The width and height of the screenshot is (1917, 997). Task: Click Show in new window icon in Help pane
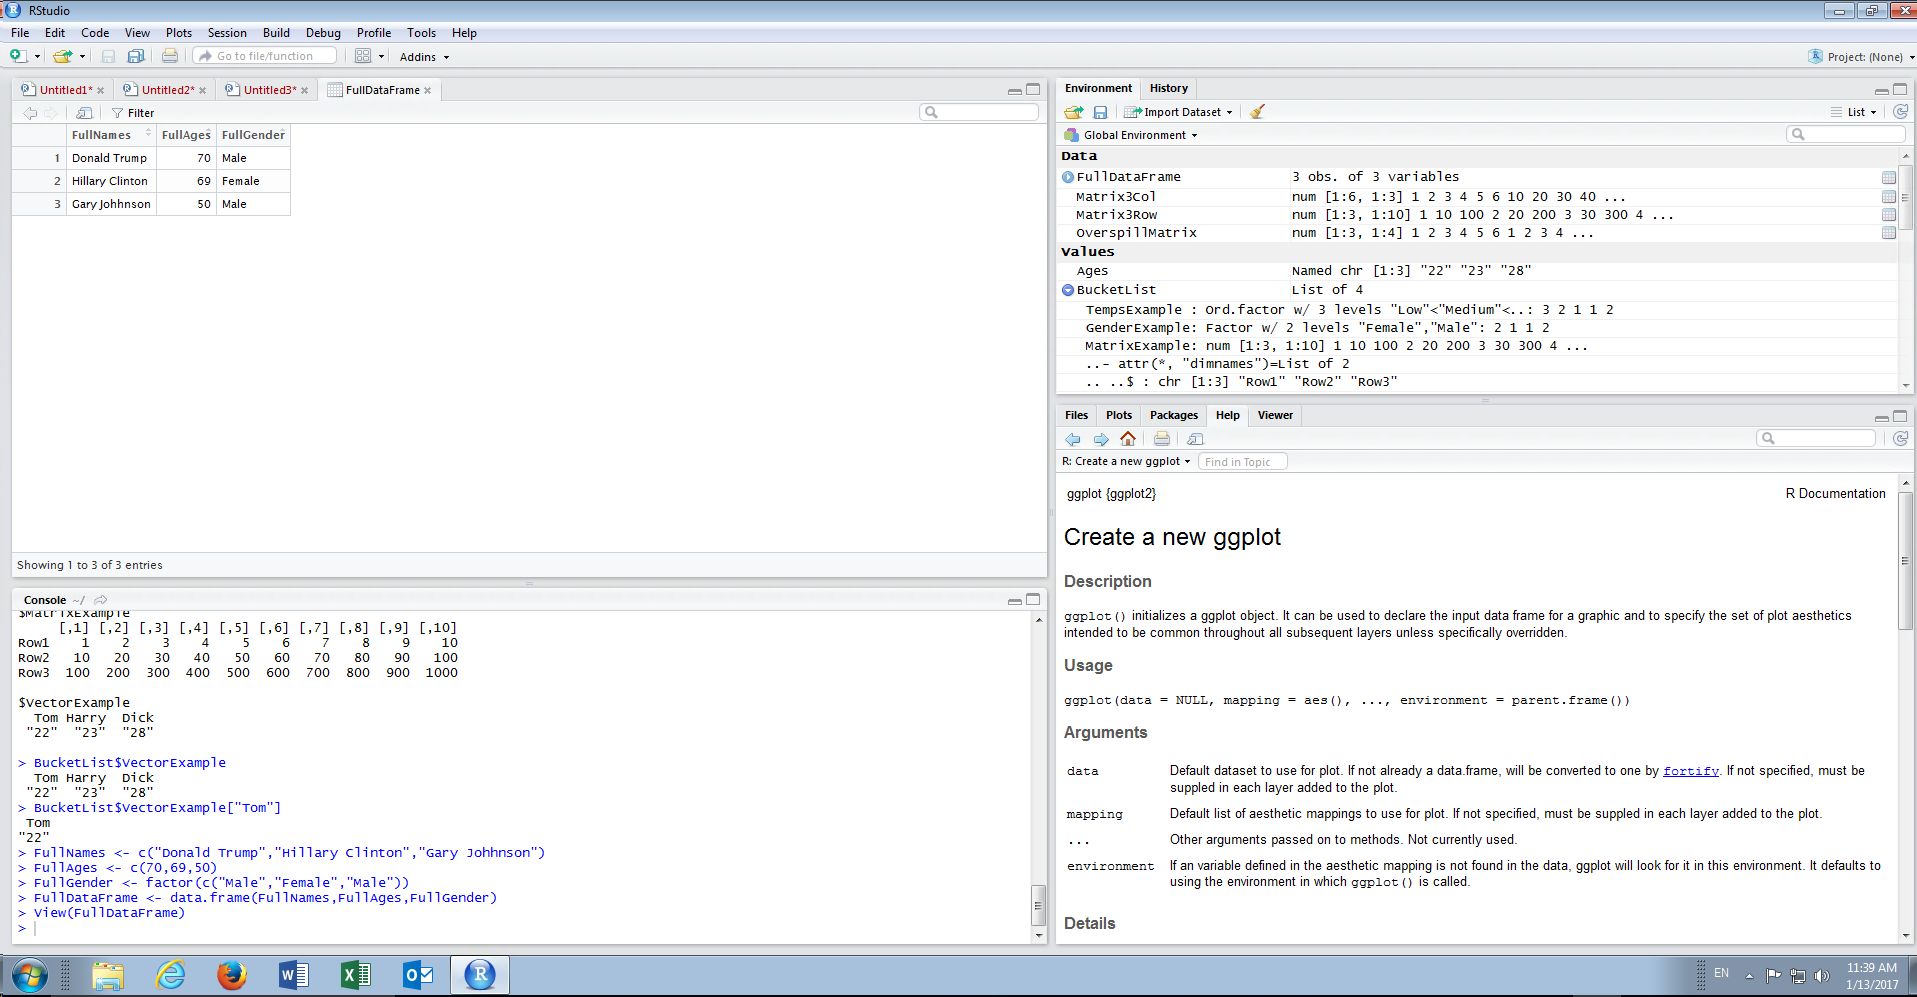[1195, 439]
